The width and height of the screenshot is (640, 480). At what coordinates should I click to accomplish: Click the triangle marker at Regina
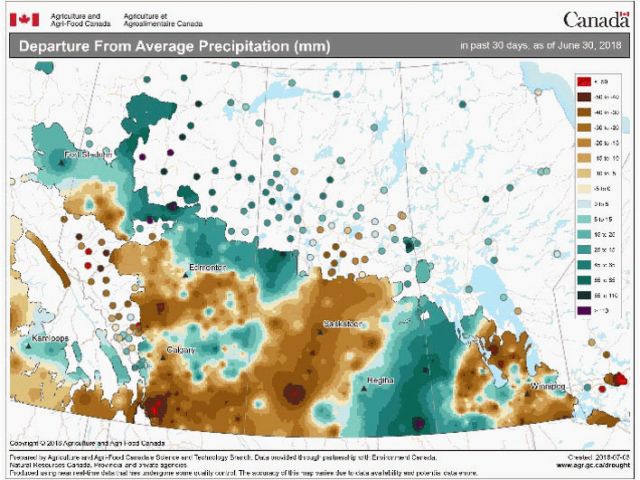click(x=364, y=389)
